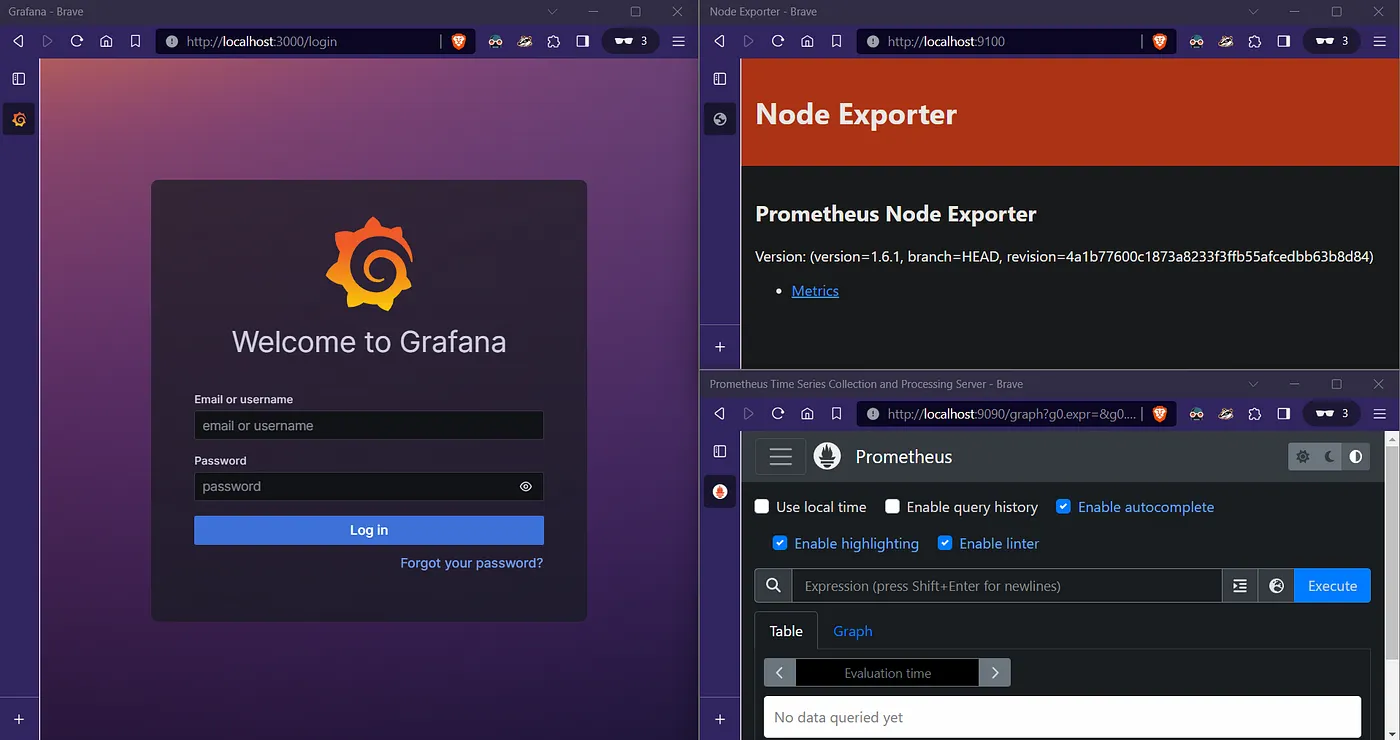Open the metrics explorer globe icon
1400x740 pixels.
click(1276, 586)
